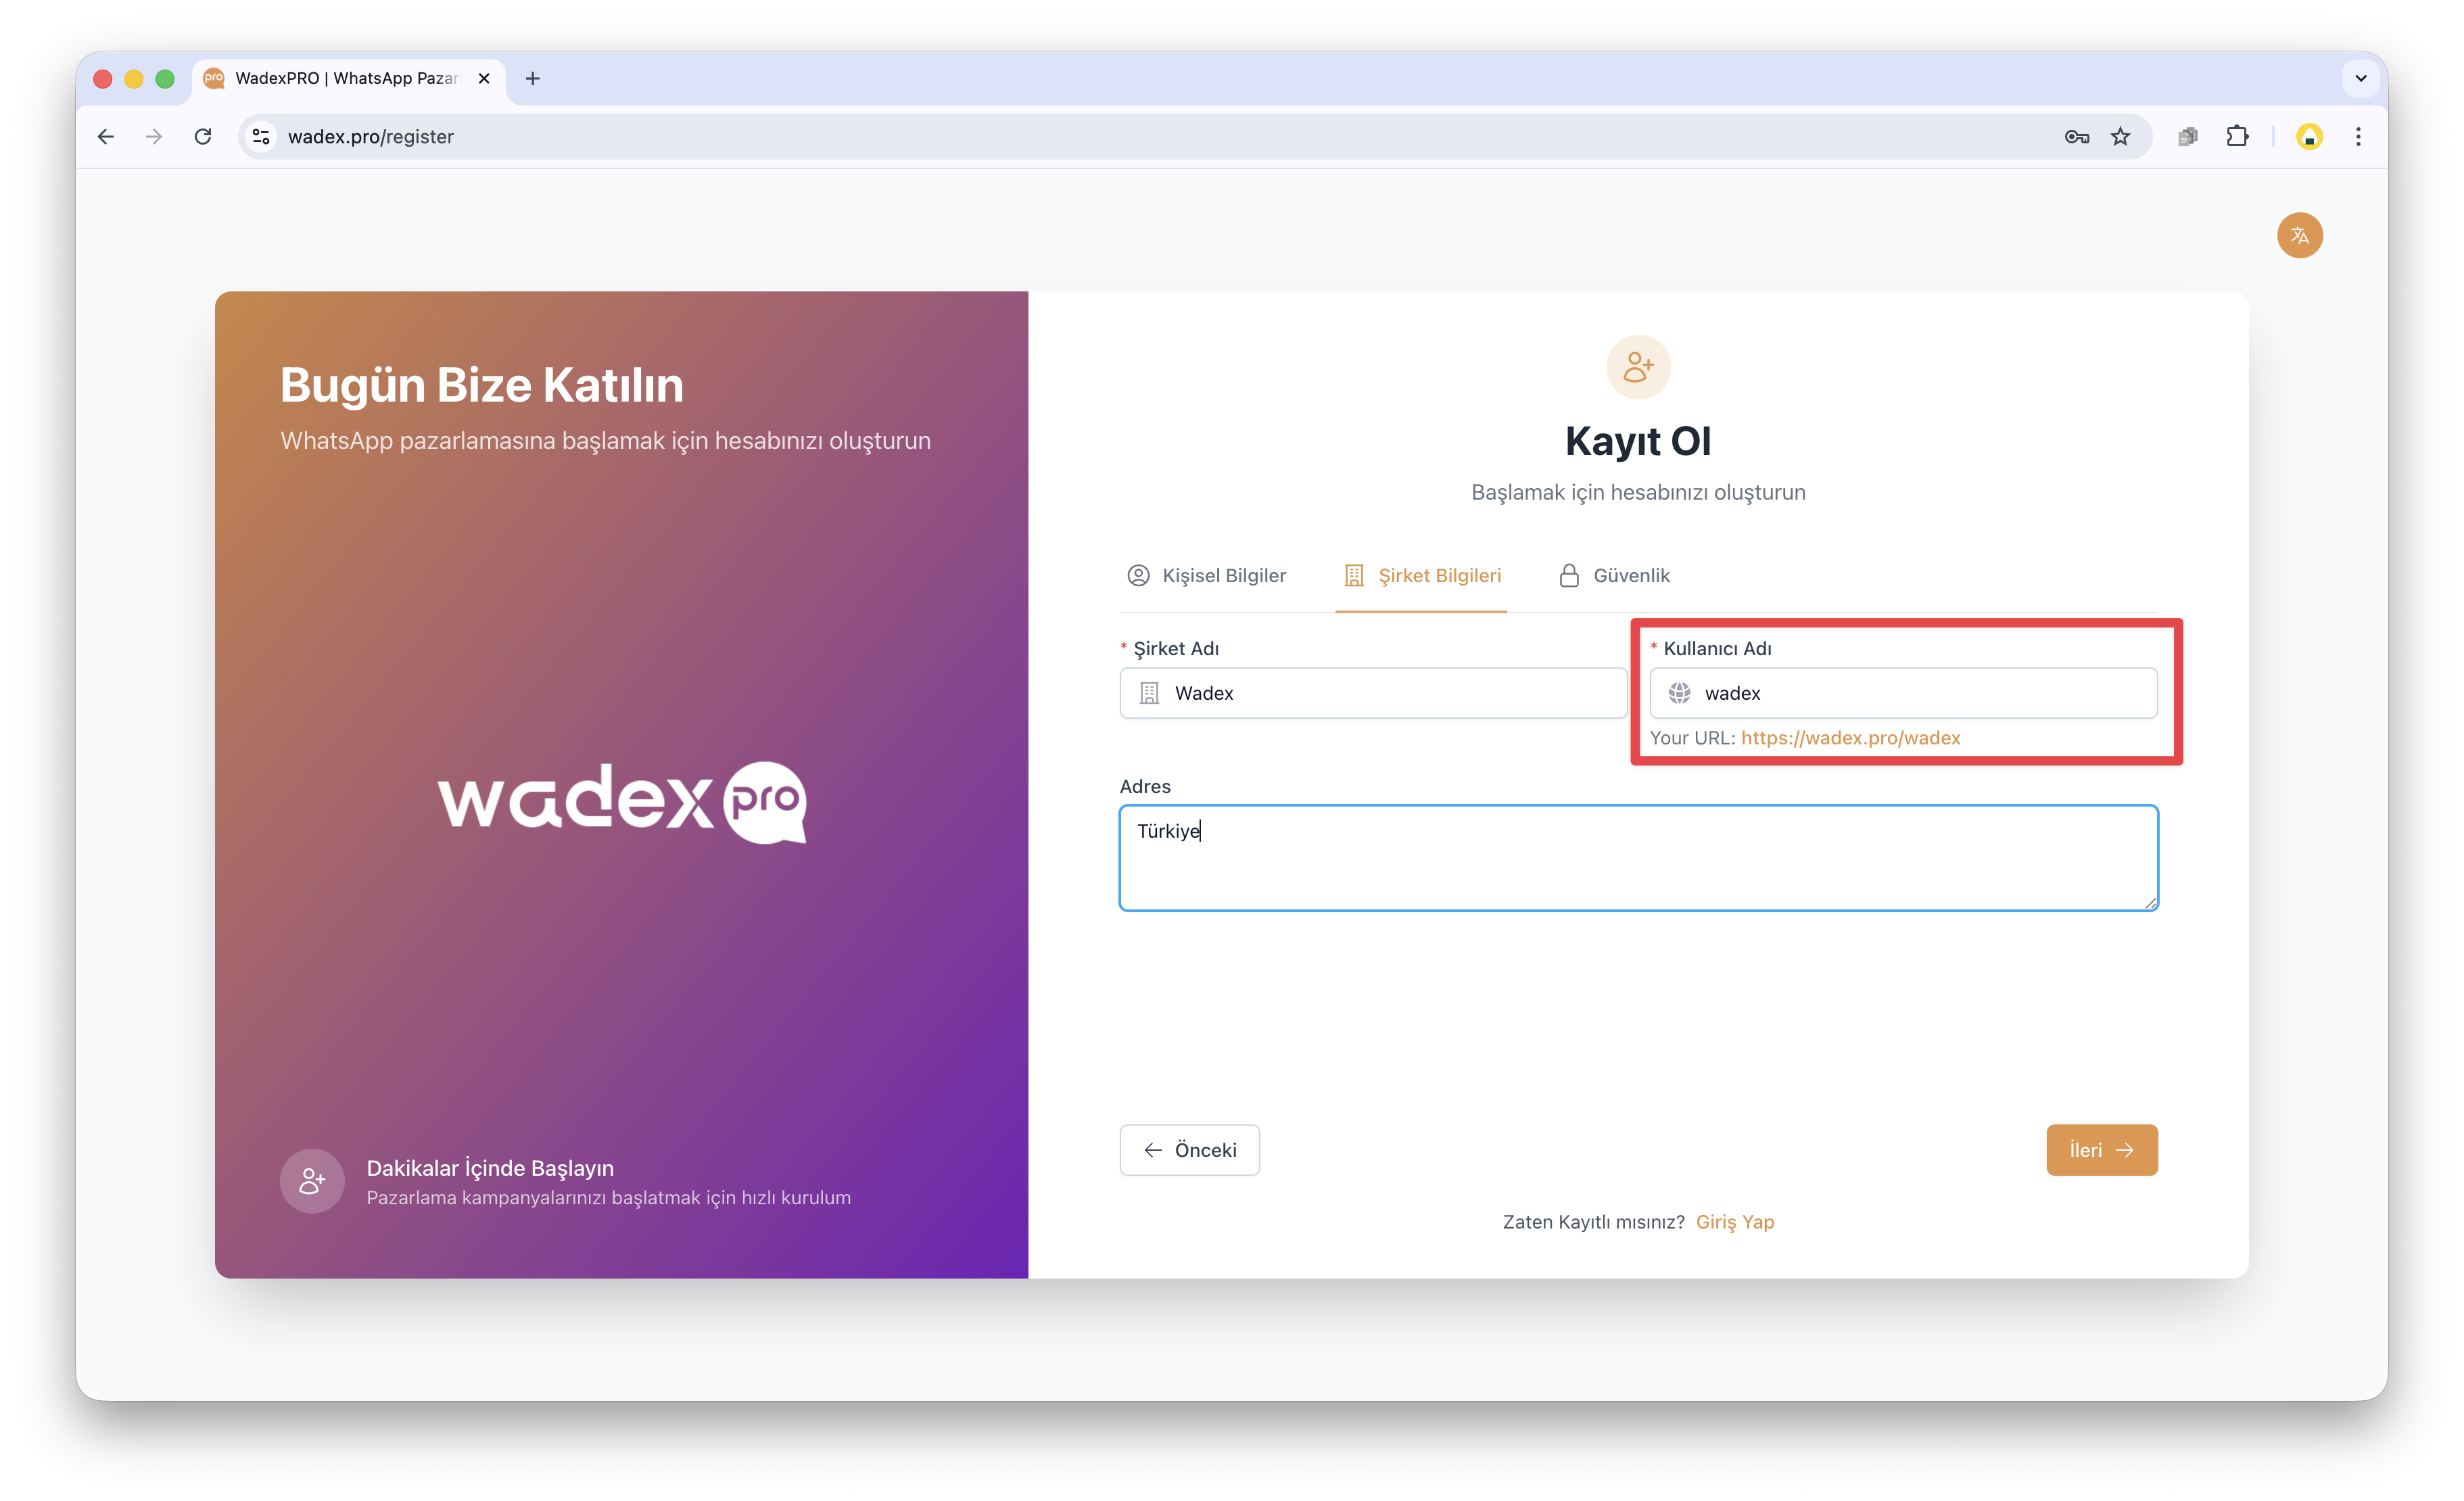Screen dimensions: 2464x1501
Task: Open Chrome three-dot menu
Action: click(2358, 137)
